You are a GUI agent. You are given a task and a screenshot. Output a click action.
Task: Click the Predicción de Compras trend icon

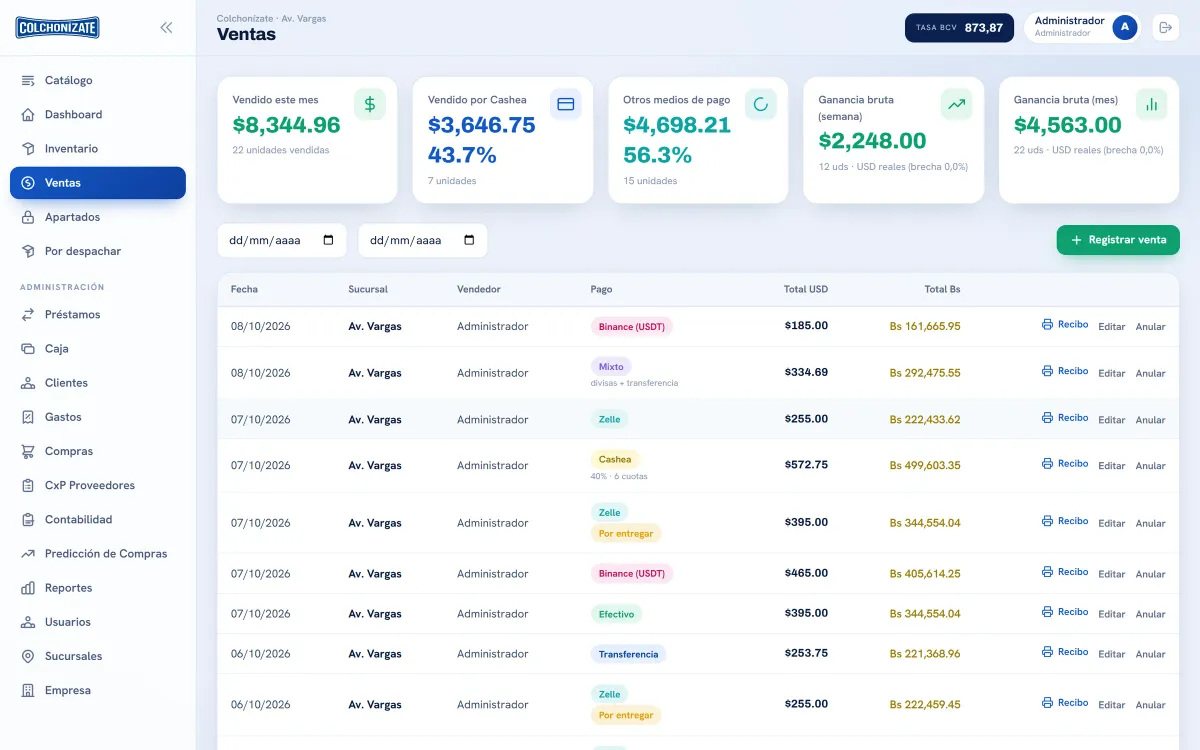tap(28, 553)
